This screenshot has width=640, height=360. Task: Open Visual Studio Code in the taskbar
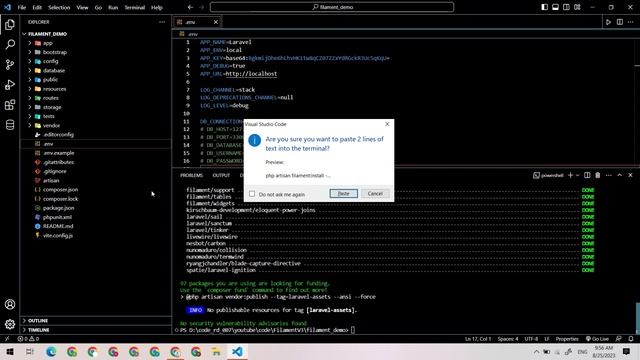pos(237,351)
